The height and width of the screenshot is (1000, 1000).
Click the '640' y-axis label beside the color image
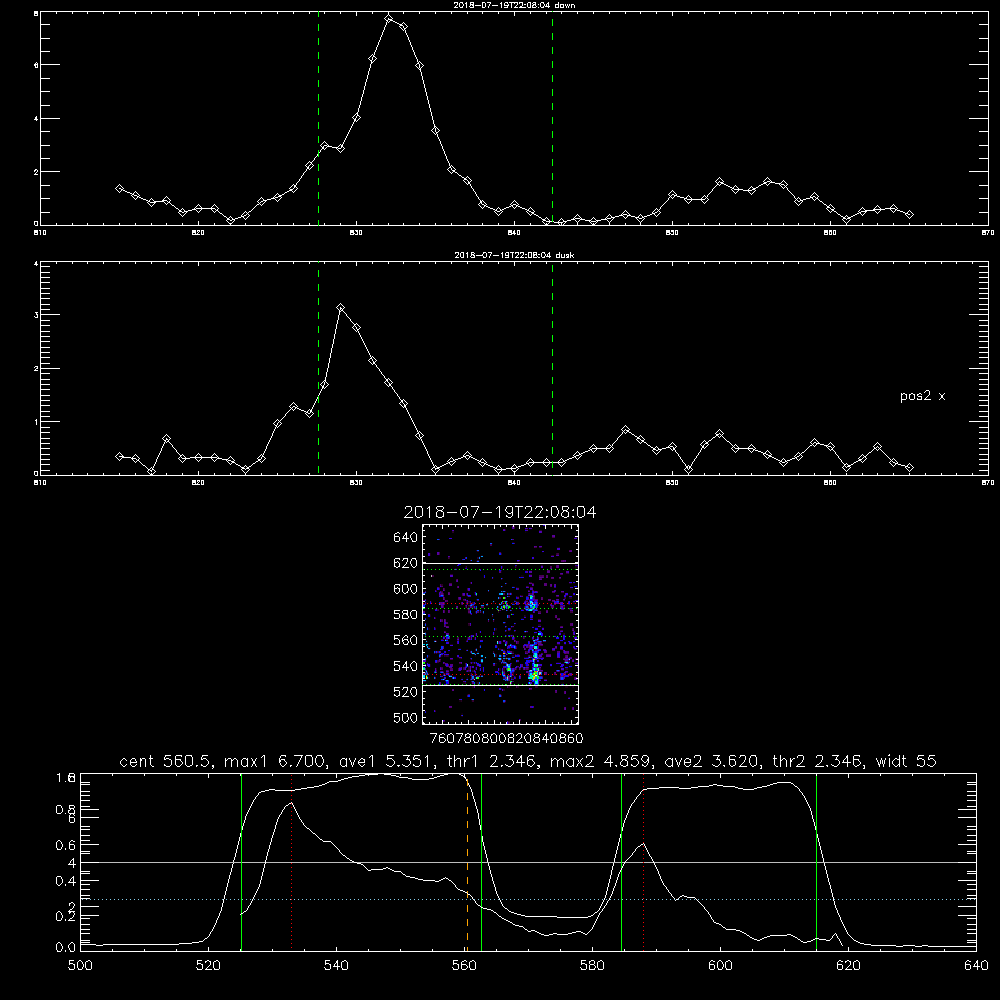coord(406,538)
